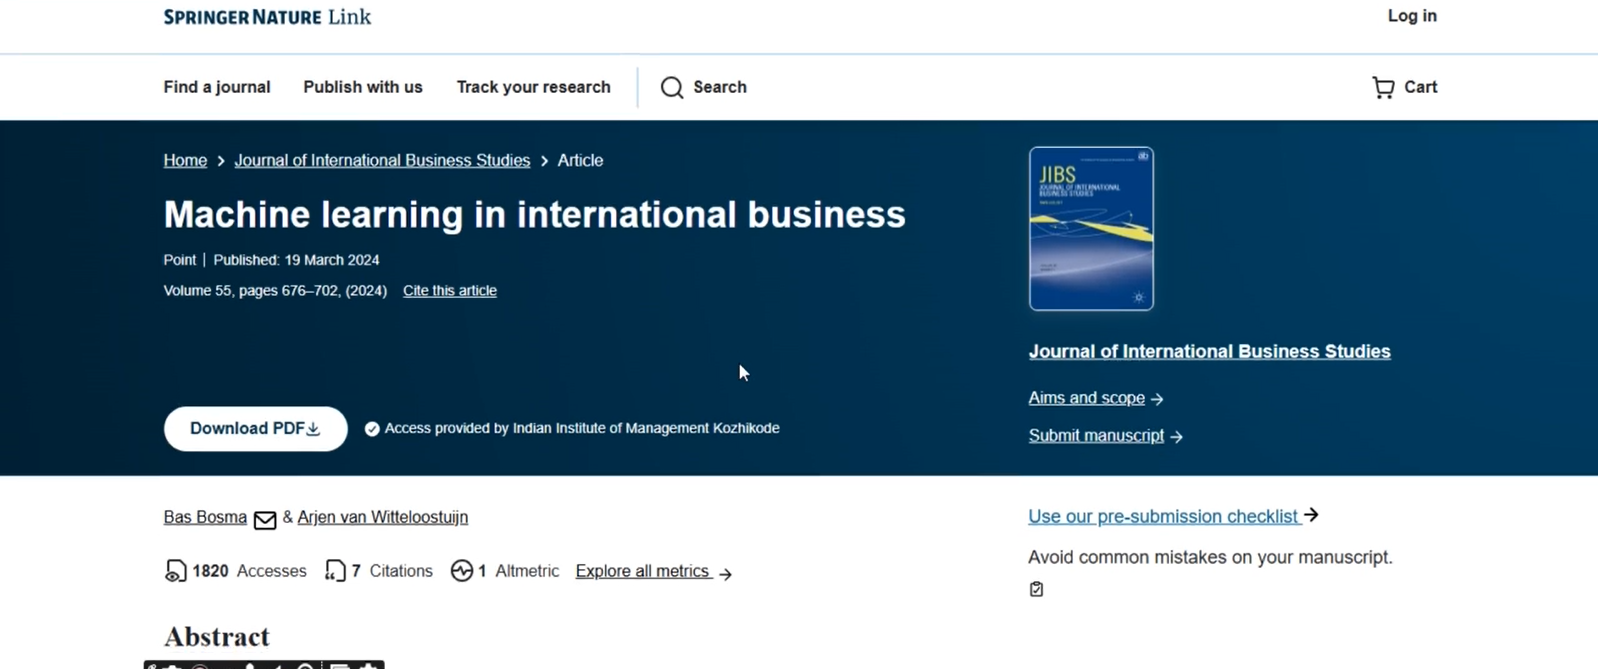This screenshot has height=669, width=1598.
Task: Click the checklist clipboard icon
Action: point(1036,589)
